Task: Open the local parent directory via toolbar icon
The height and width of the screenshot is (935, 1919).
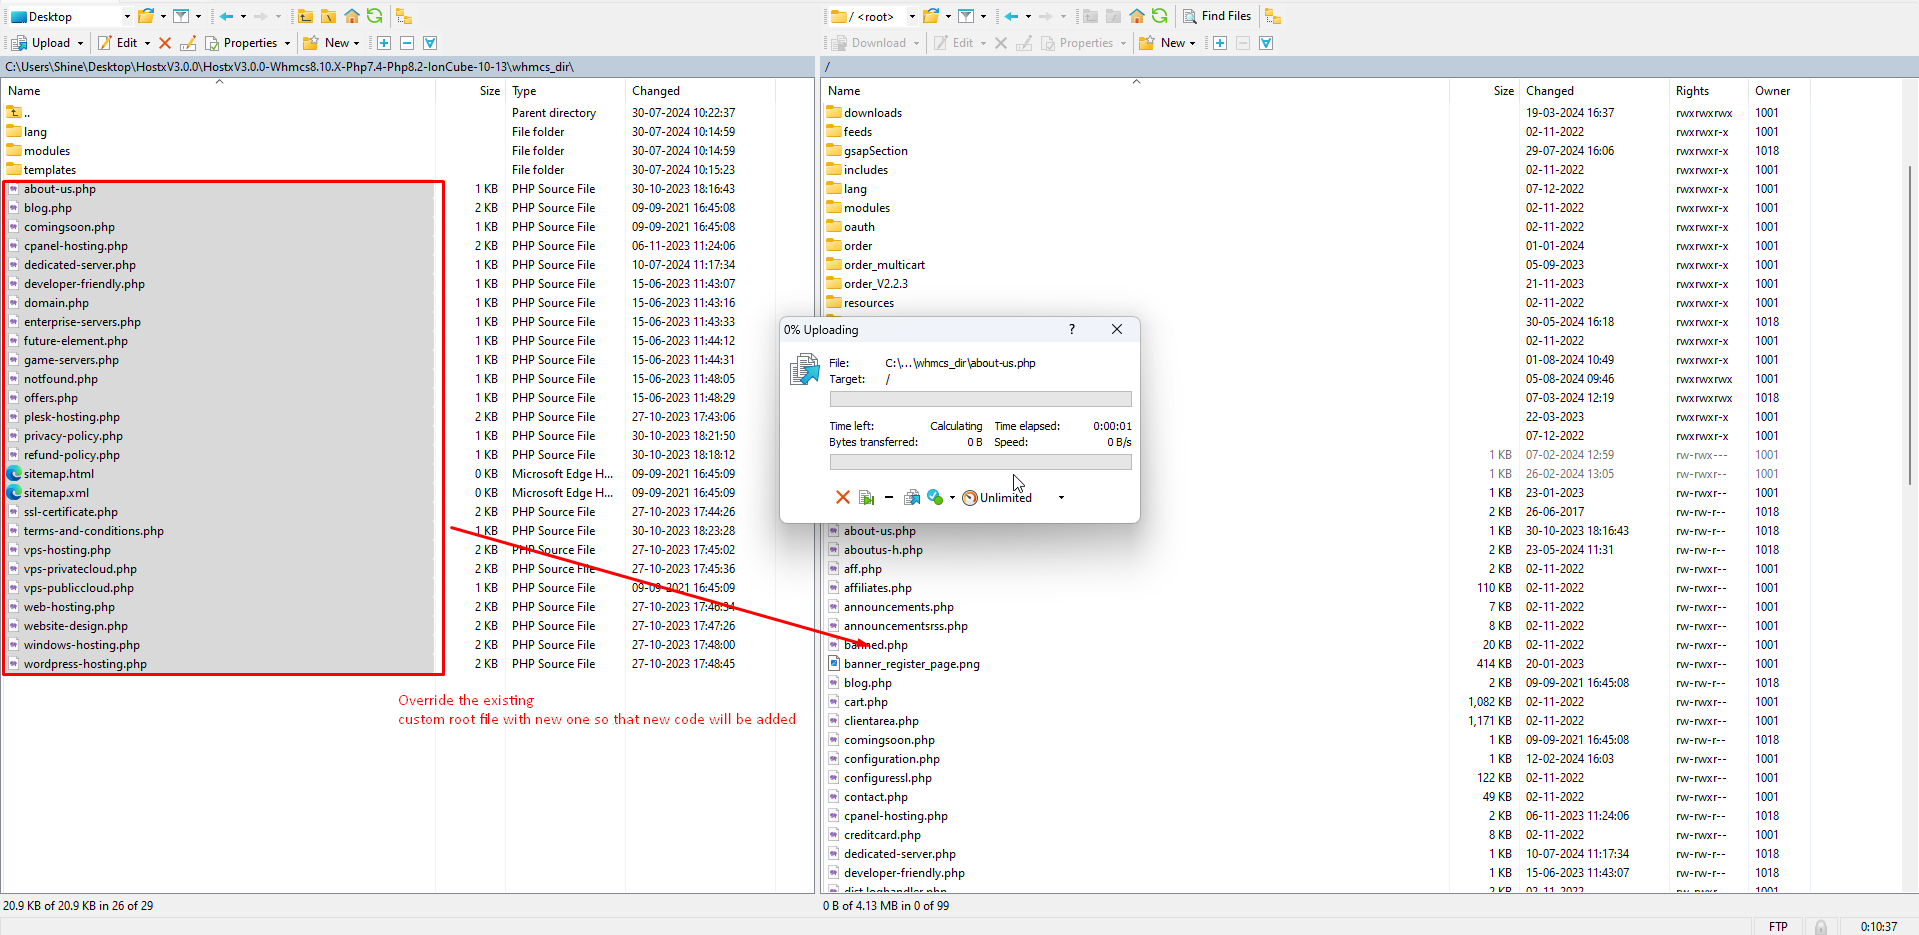Action: pyautogui.click(x=305, y=16)
